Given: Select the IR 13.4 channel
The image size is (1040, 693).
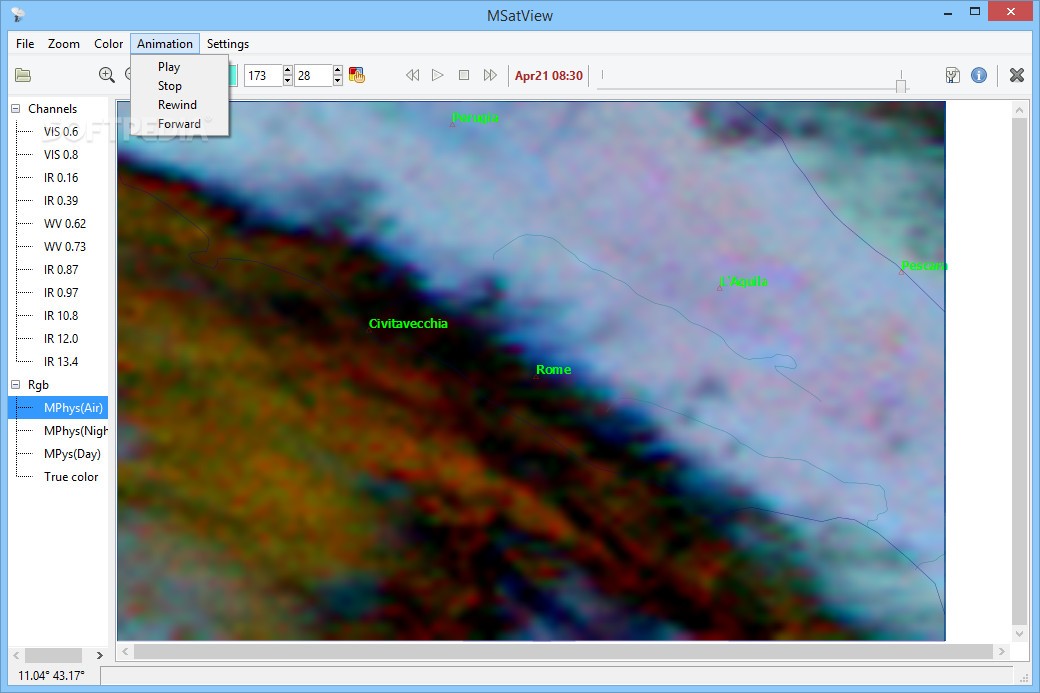Looking at the screenshot, I should pos(61,361).
